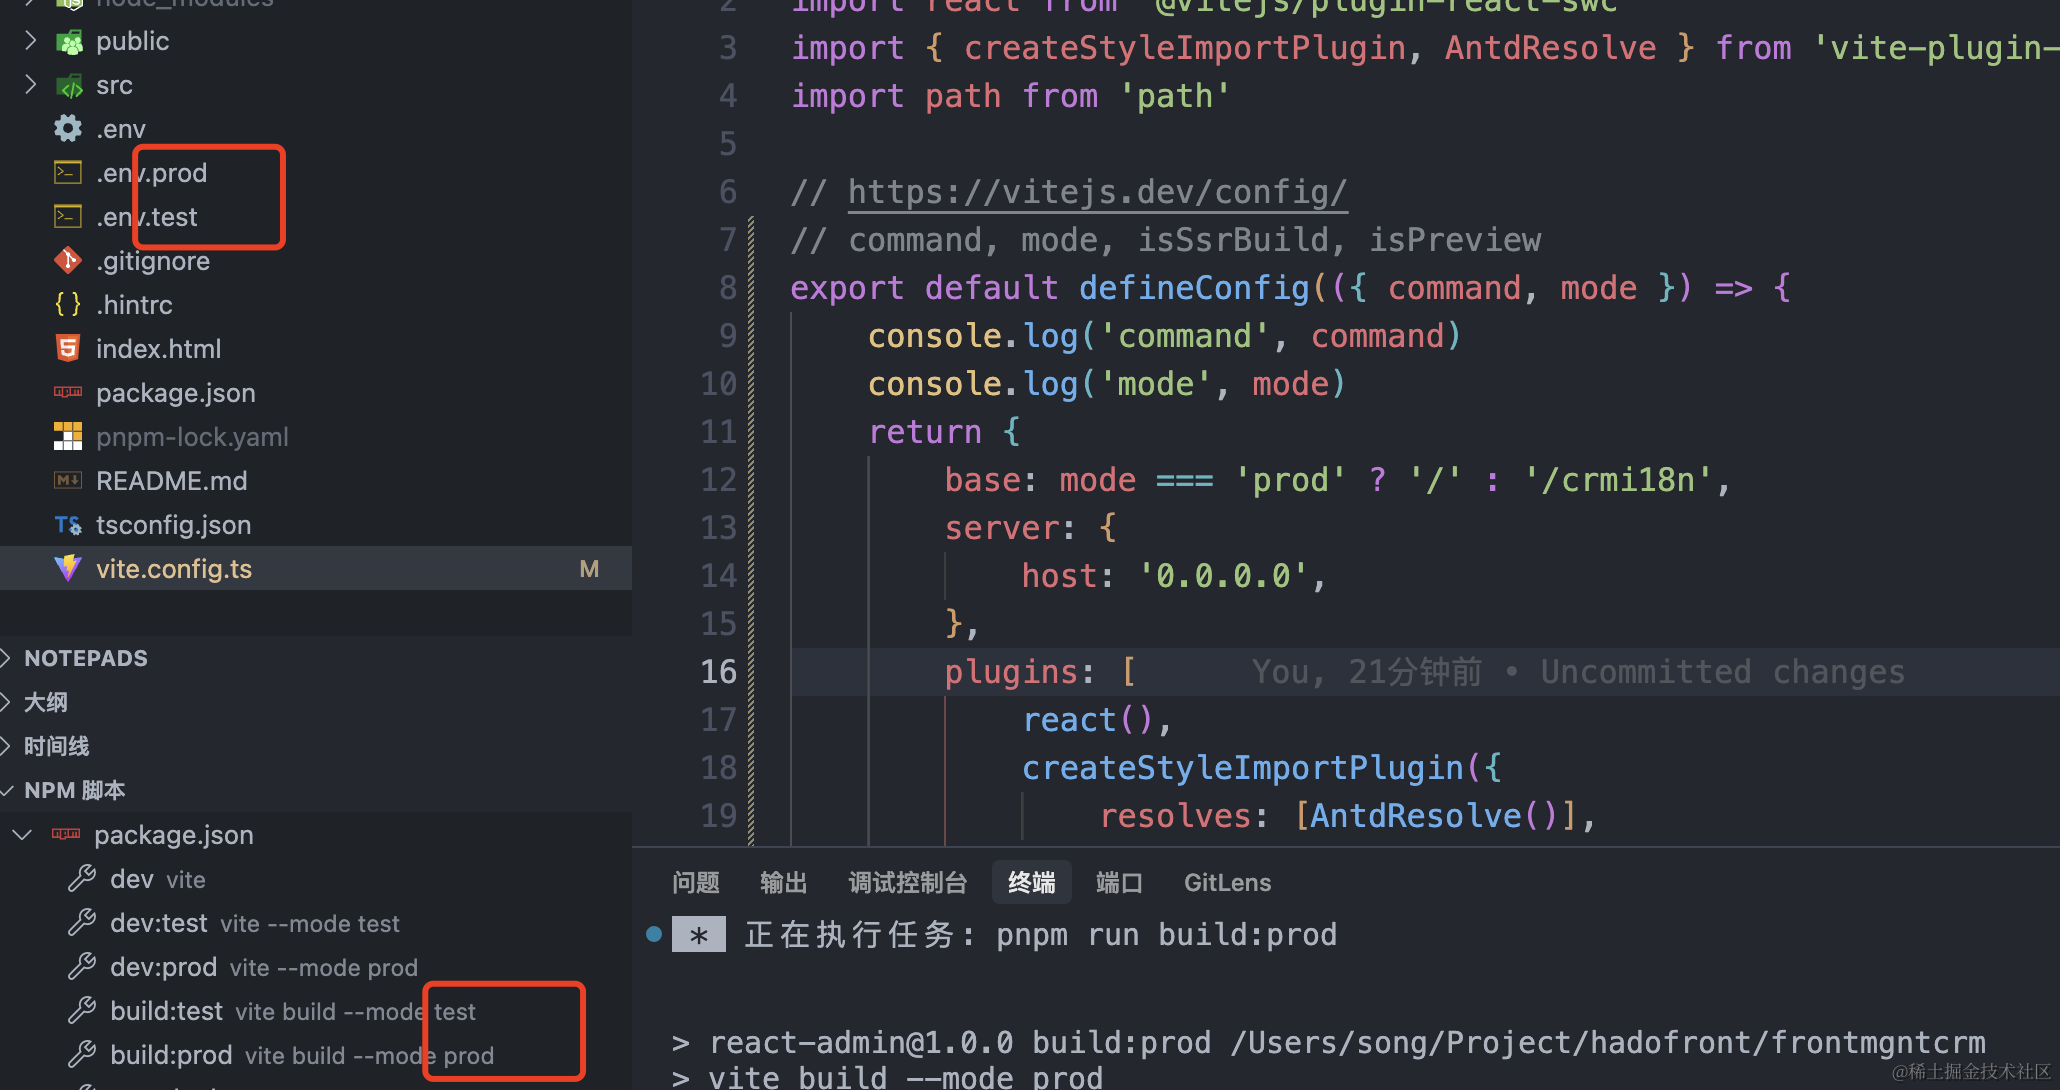Click the Vite icon for vite.config.ts

click(x=67, y=569)
